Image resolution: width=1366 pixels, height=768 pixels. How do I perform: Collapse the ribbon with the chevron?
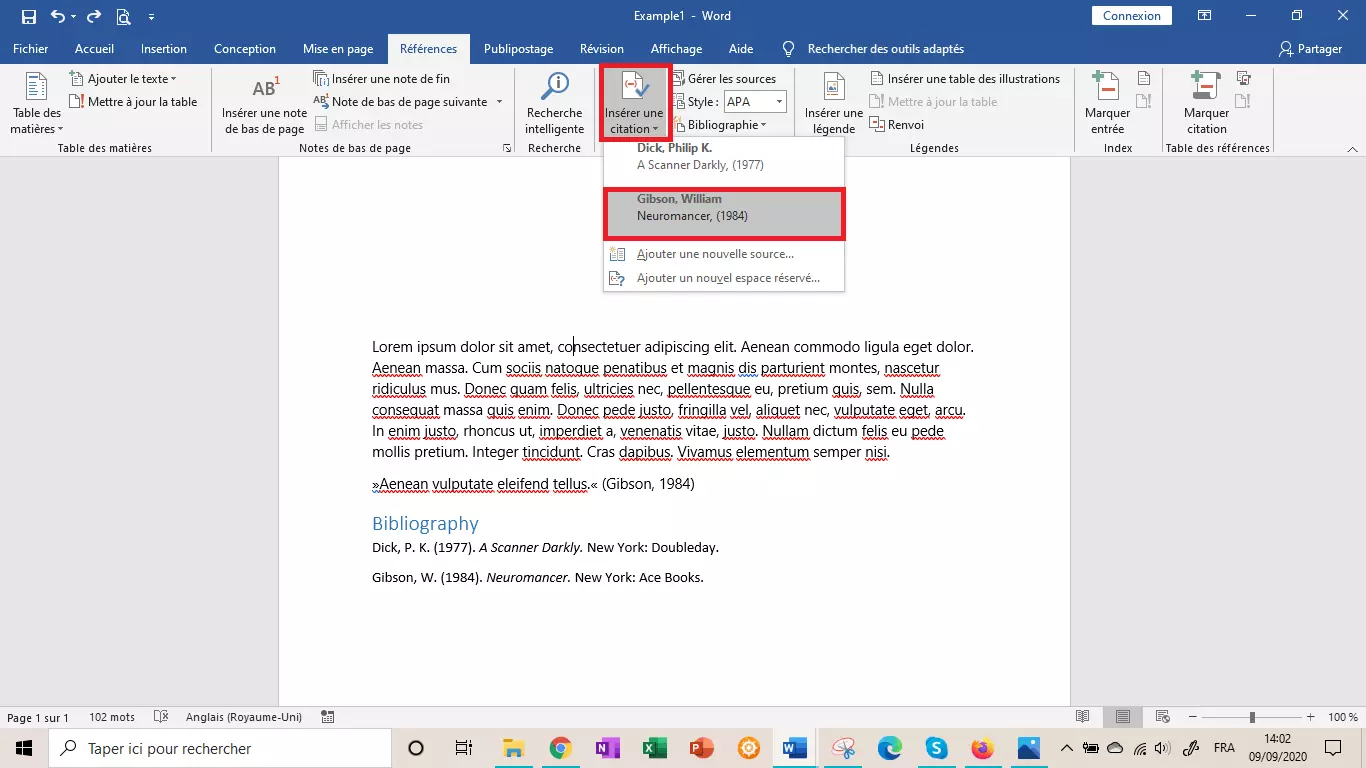(1352, 148)
